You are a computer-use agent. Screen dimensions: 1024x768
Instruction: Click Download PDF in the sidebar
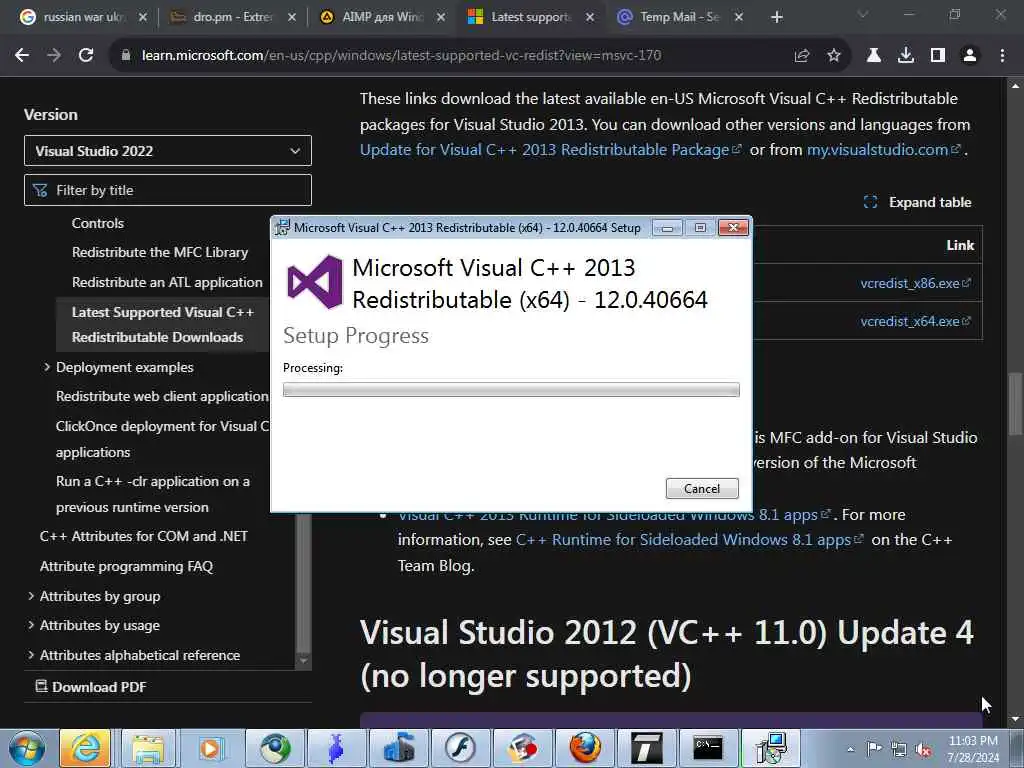click(91, 687)
